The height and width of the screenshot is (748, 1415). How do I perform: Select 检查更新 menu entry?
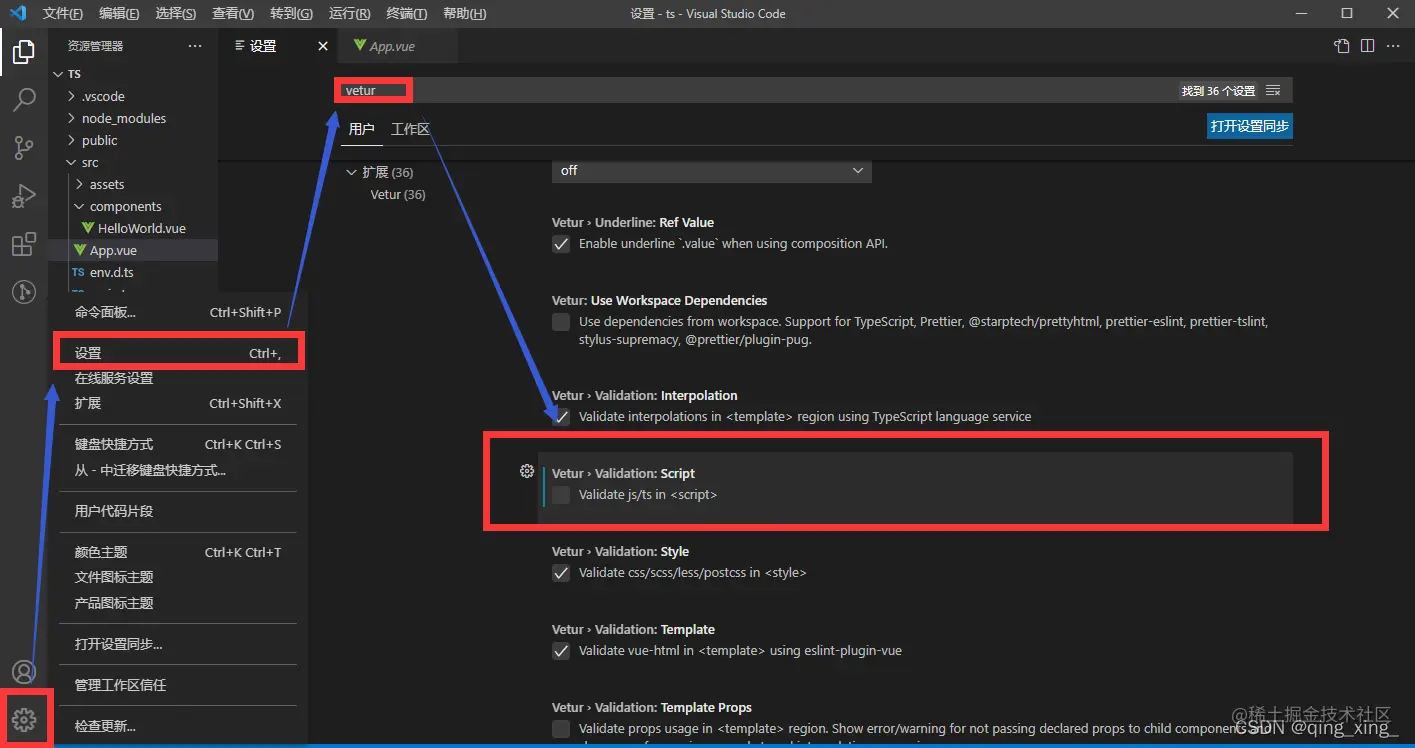tap(178, 726)
